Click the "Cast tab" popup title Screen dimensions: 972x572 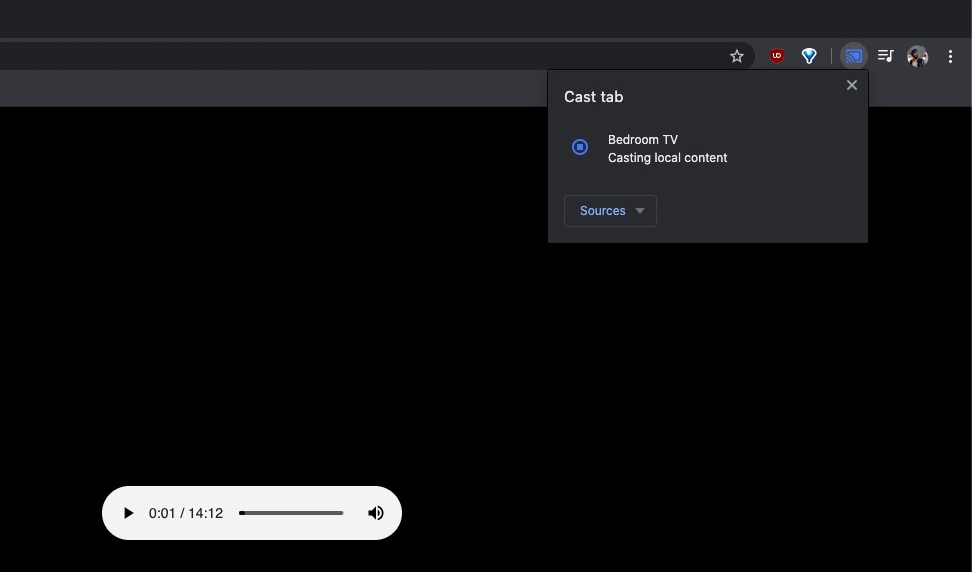593,97
